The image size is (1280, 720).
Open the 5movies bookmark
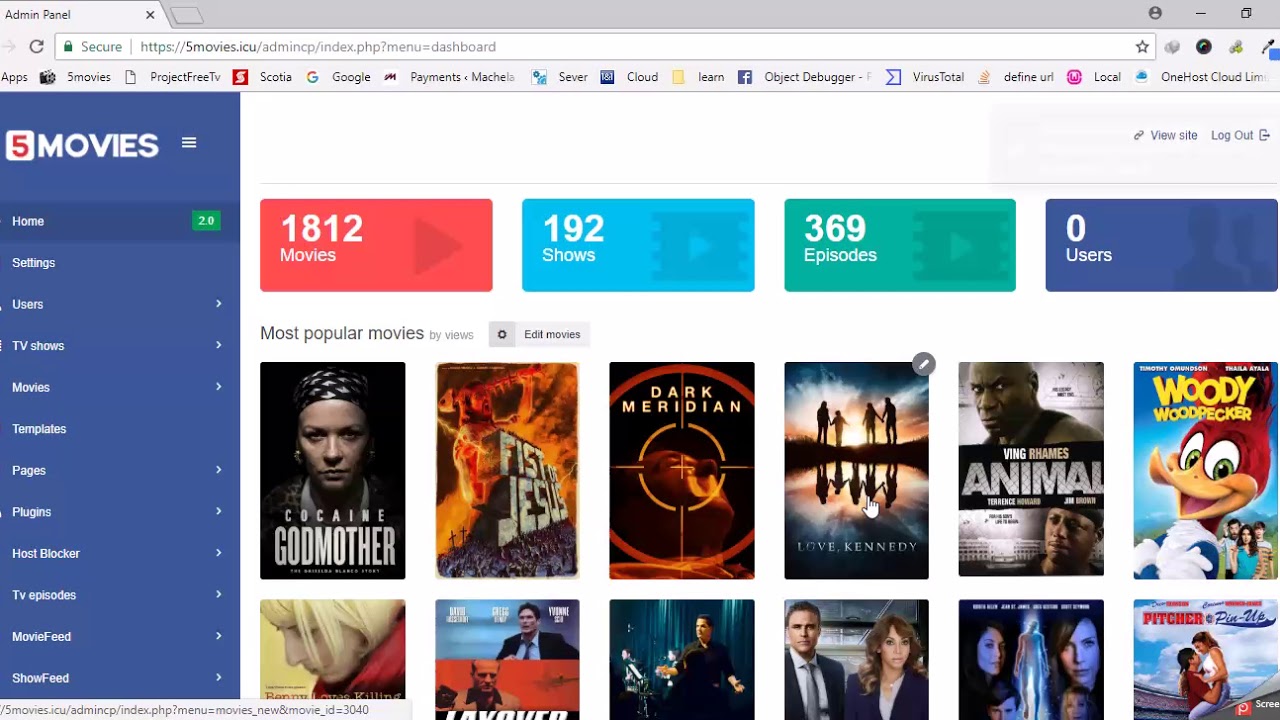tap(75, 77)
